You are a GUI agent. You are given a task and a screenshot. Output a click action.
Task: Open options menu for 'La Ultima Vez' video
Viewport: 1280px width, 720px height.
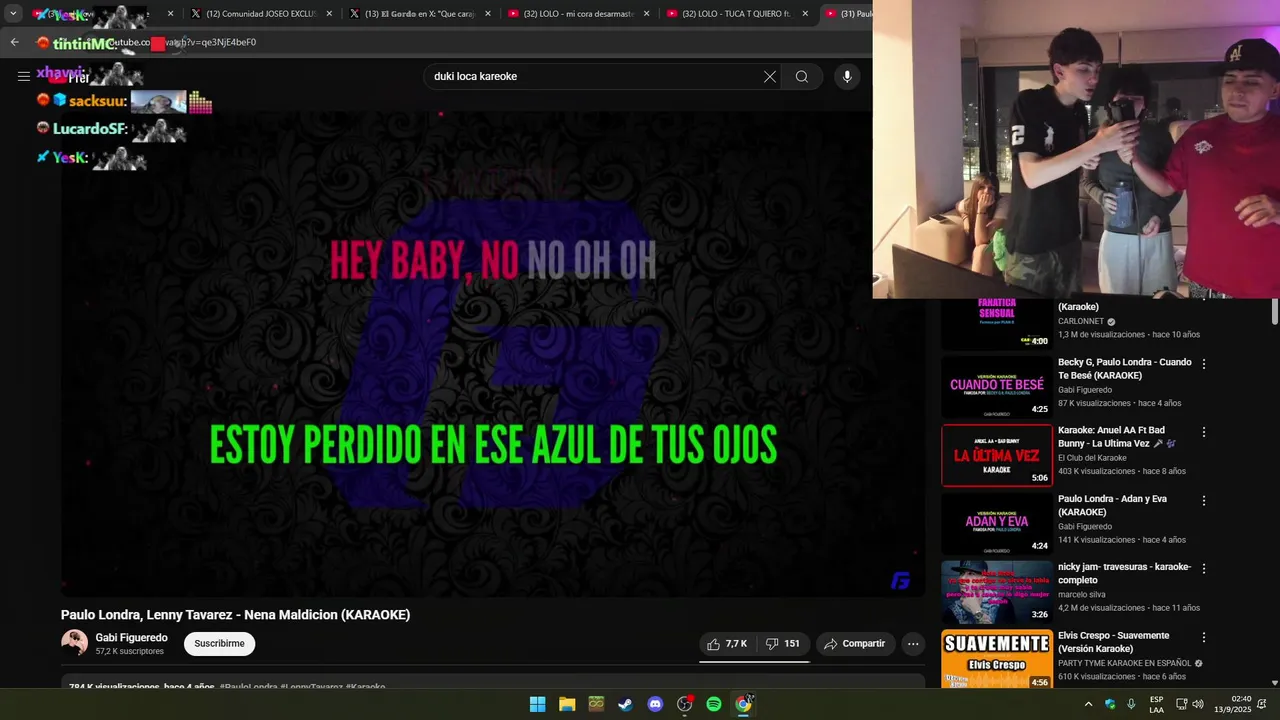(1204, 432)
